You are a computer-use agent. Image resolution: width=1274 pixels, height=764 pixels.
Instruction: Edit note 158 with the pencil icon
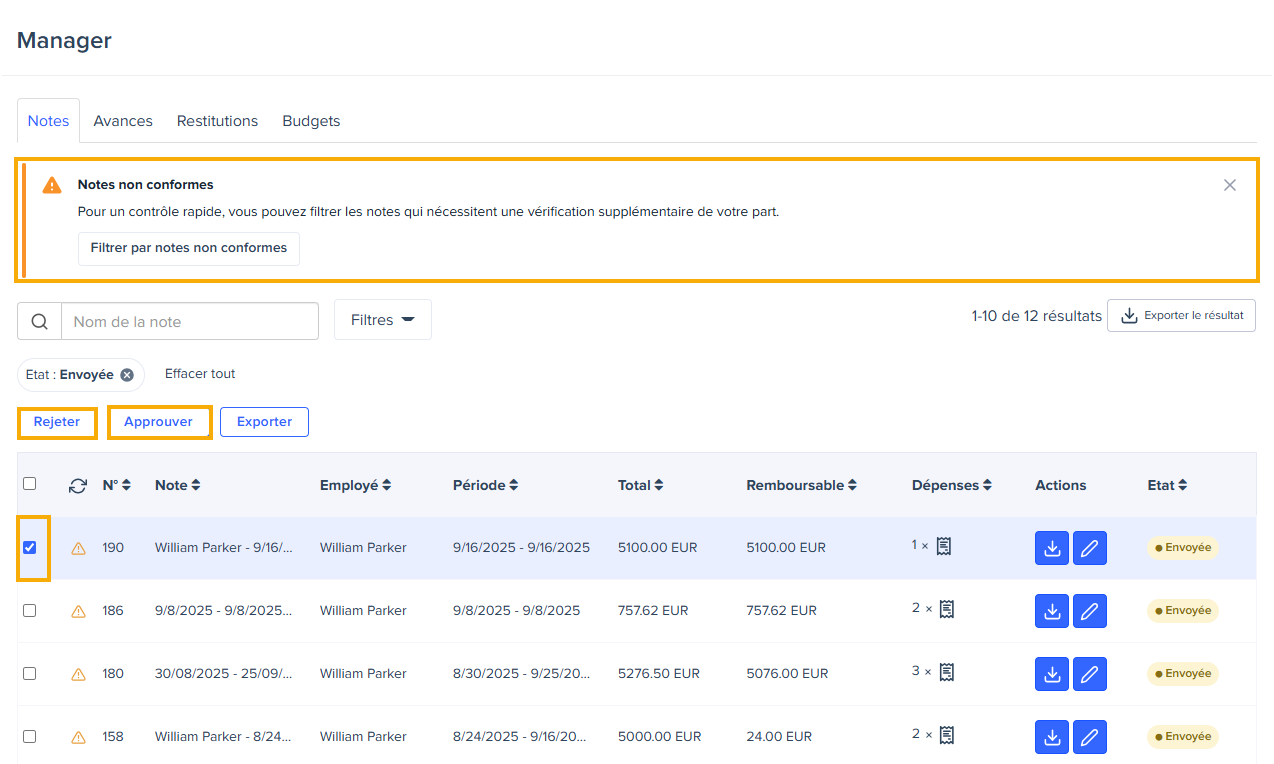click(x=1089, y=737)
